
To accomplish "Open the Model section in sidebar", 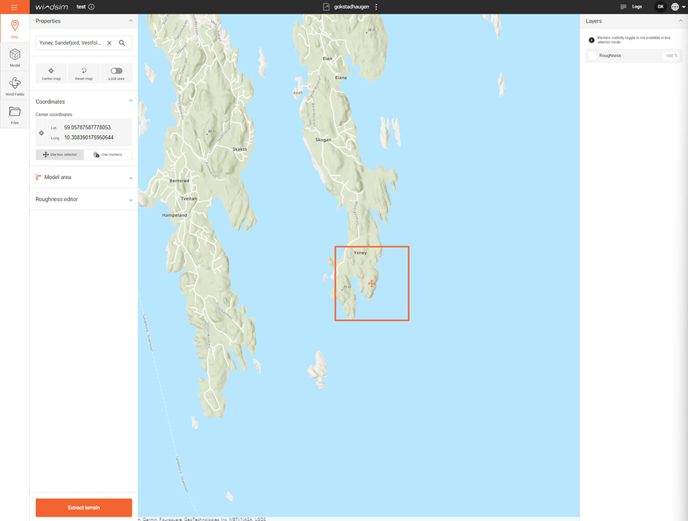I will point(14,57).
